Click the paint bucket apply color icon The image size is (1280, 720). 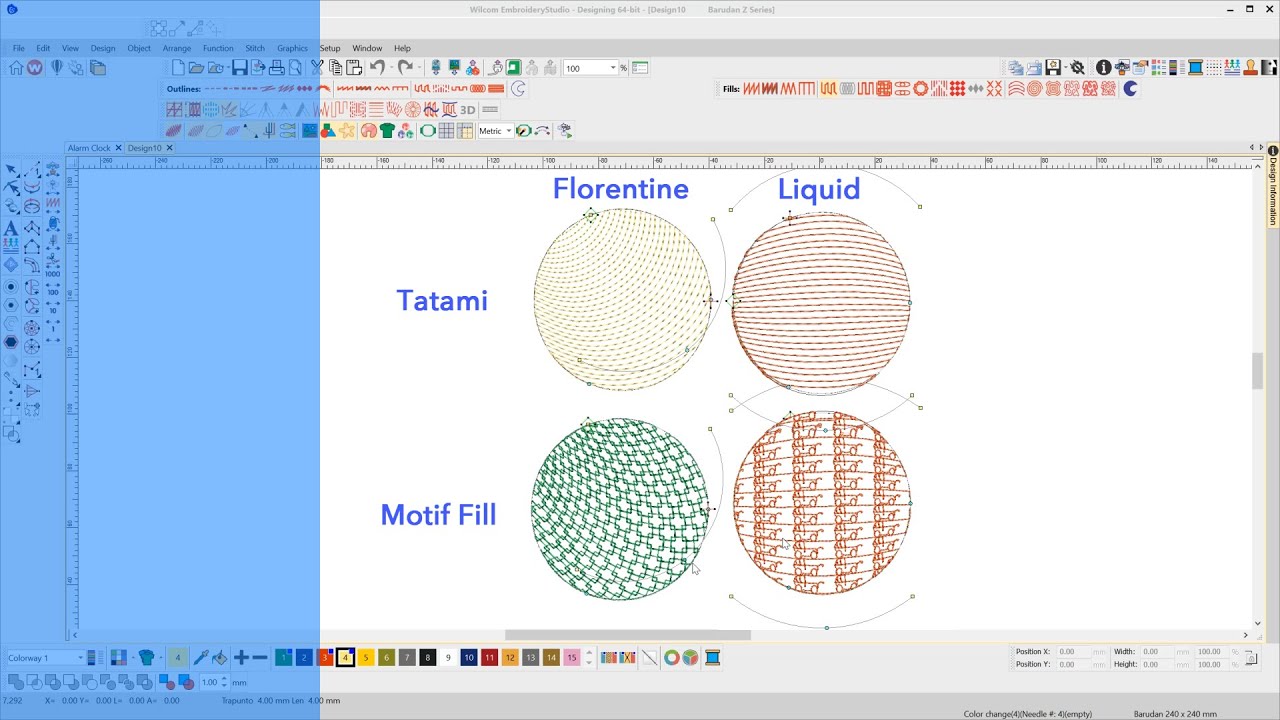coord(219,657)
